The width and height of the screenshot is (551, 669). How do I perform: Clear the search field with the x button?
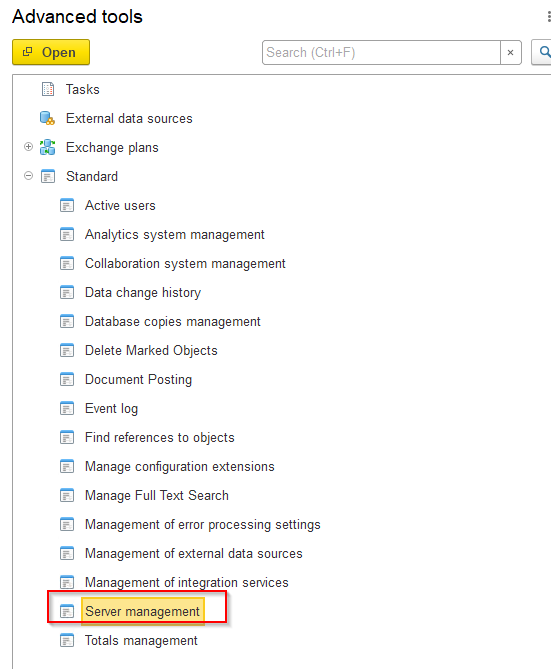(510, 52)
